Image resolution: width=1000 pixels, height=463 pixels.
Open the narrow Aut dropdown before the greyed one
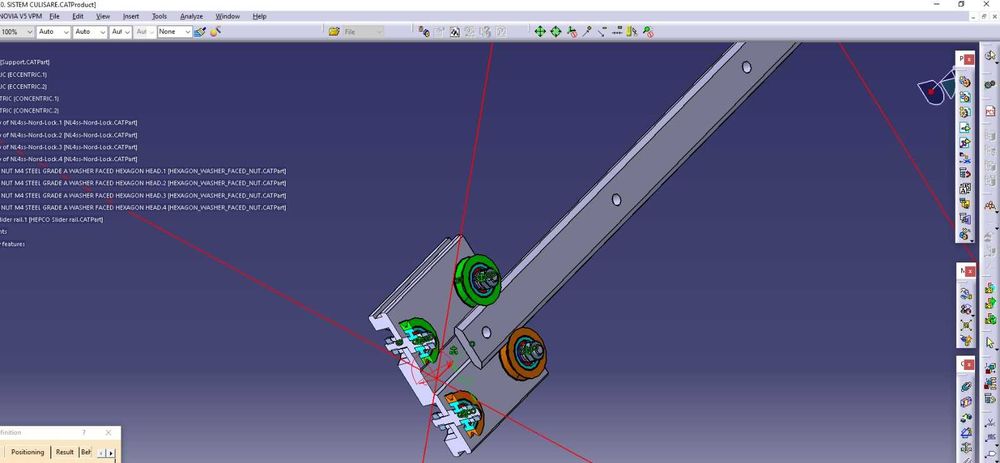[128, 31]
